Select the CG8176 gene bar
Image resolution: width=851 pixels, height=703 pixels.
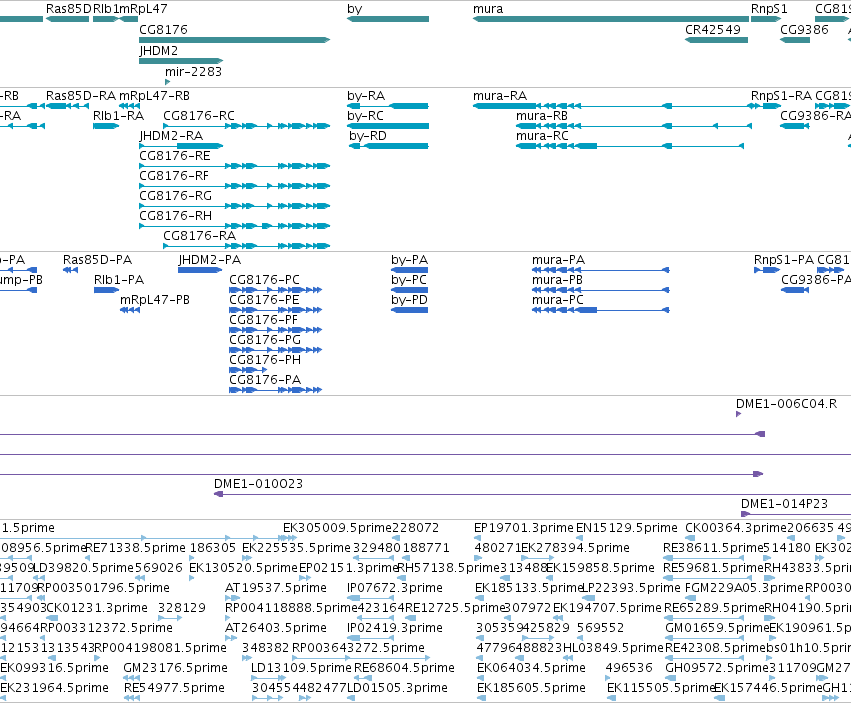(234, 40)
